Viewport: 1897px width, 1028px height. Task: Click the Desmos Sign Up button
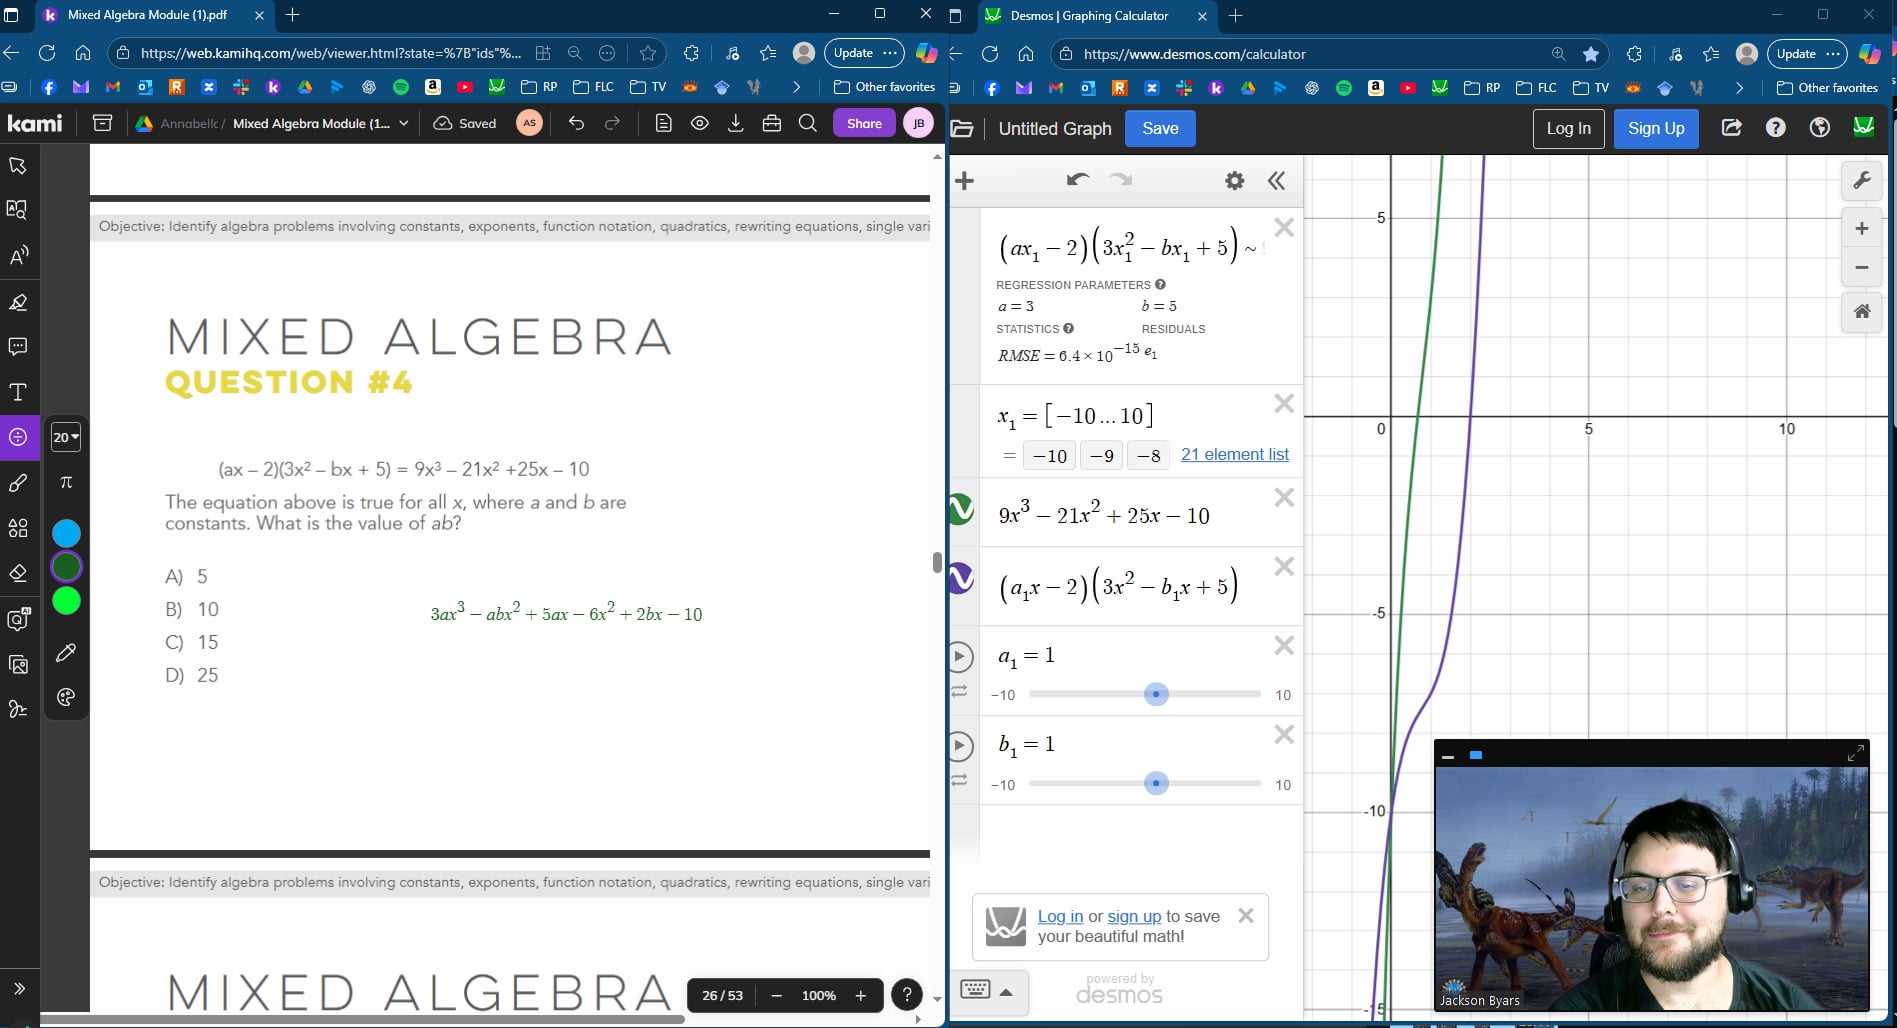tap(1656, 128)
